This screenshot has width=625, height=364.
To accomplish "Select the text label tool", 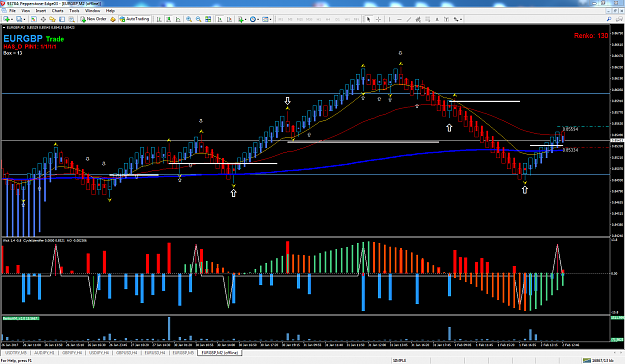I will pyautogui.click(x=446, y=19).
